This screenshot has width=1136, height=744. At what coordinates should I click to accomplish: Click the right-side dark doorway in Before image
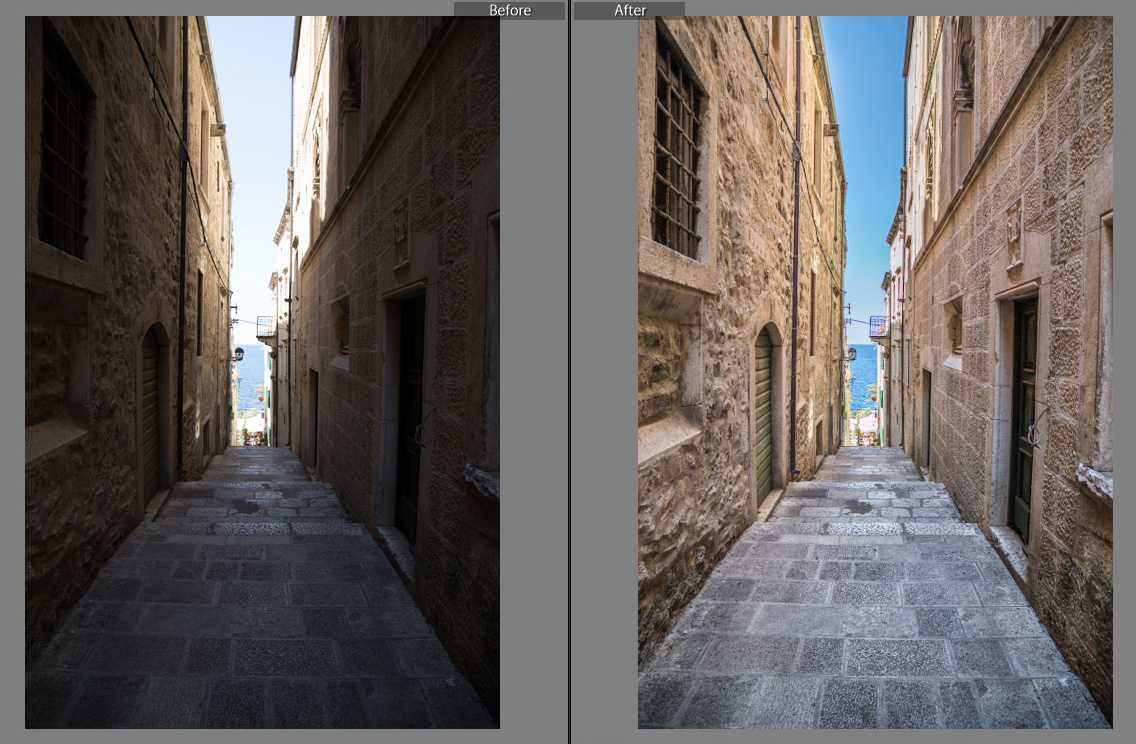coord(409,415)
